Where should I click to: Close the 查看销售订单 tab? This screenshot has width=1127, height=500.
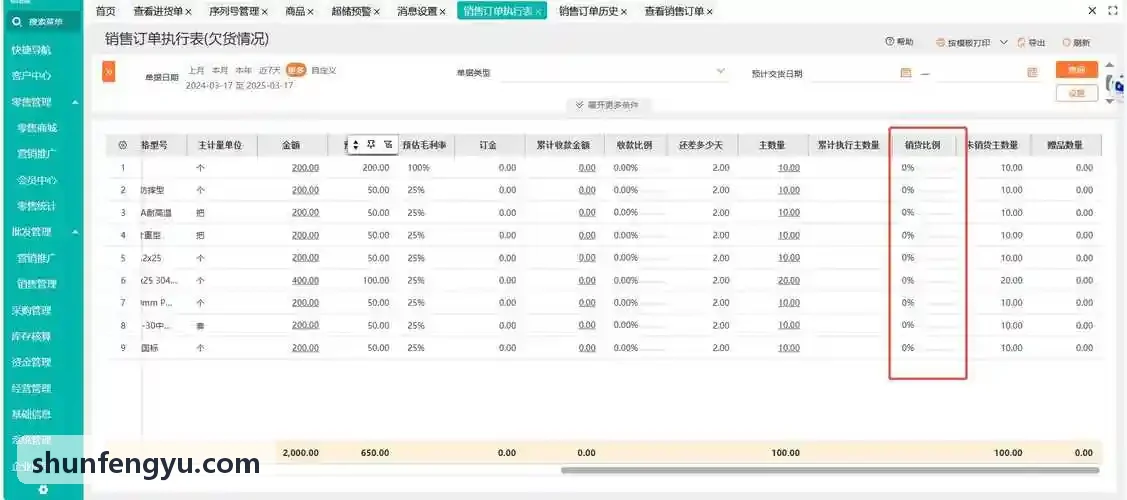[x=709, y=11]
